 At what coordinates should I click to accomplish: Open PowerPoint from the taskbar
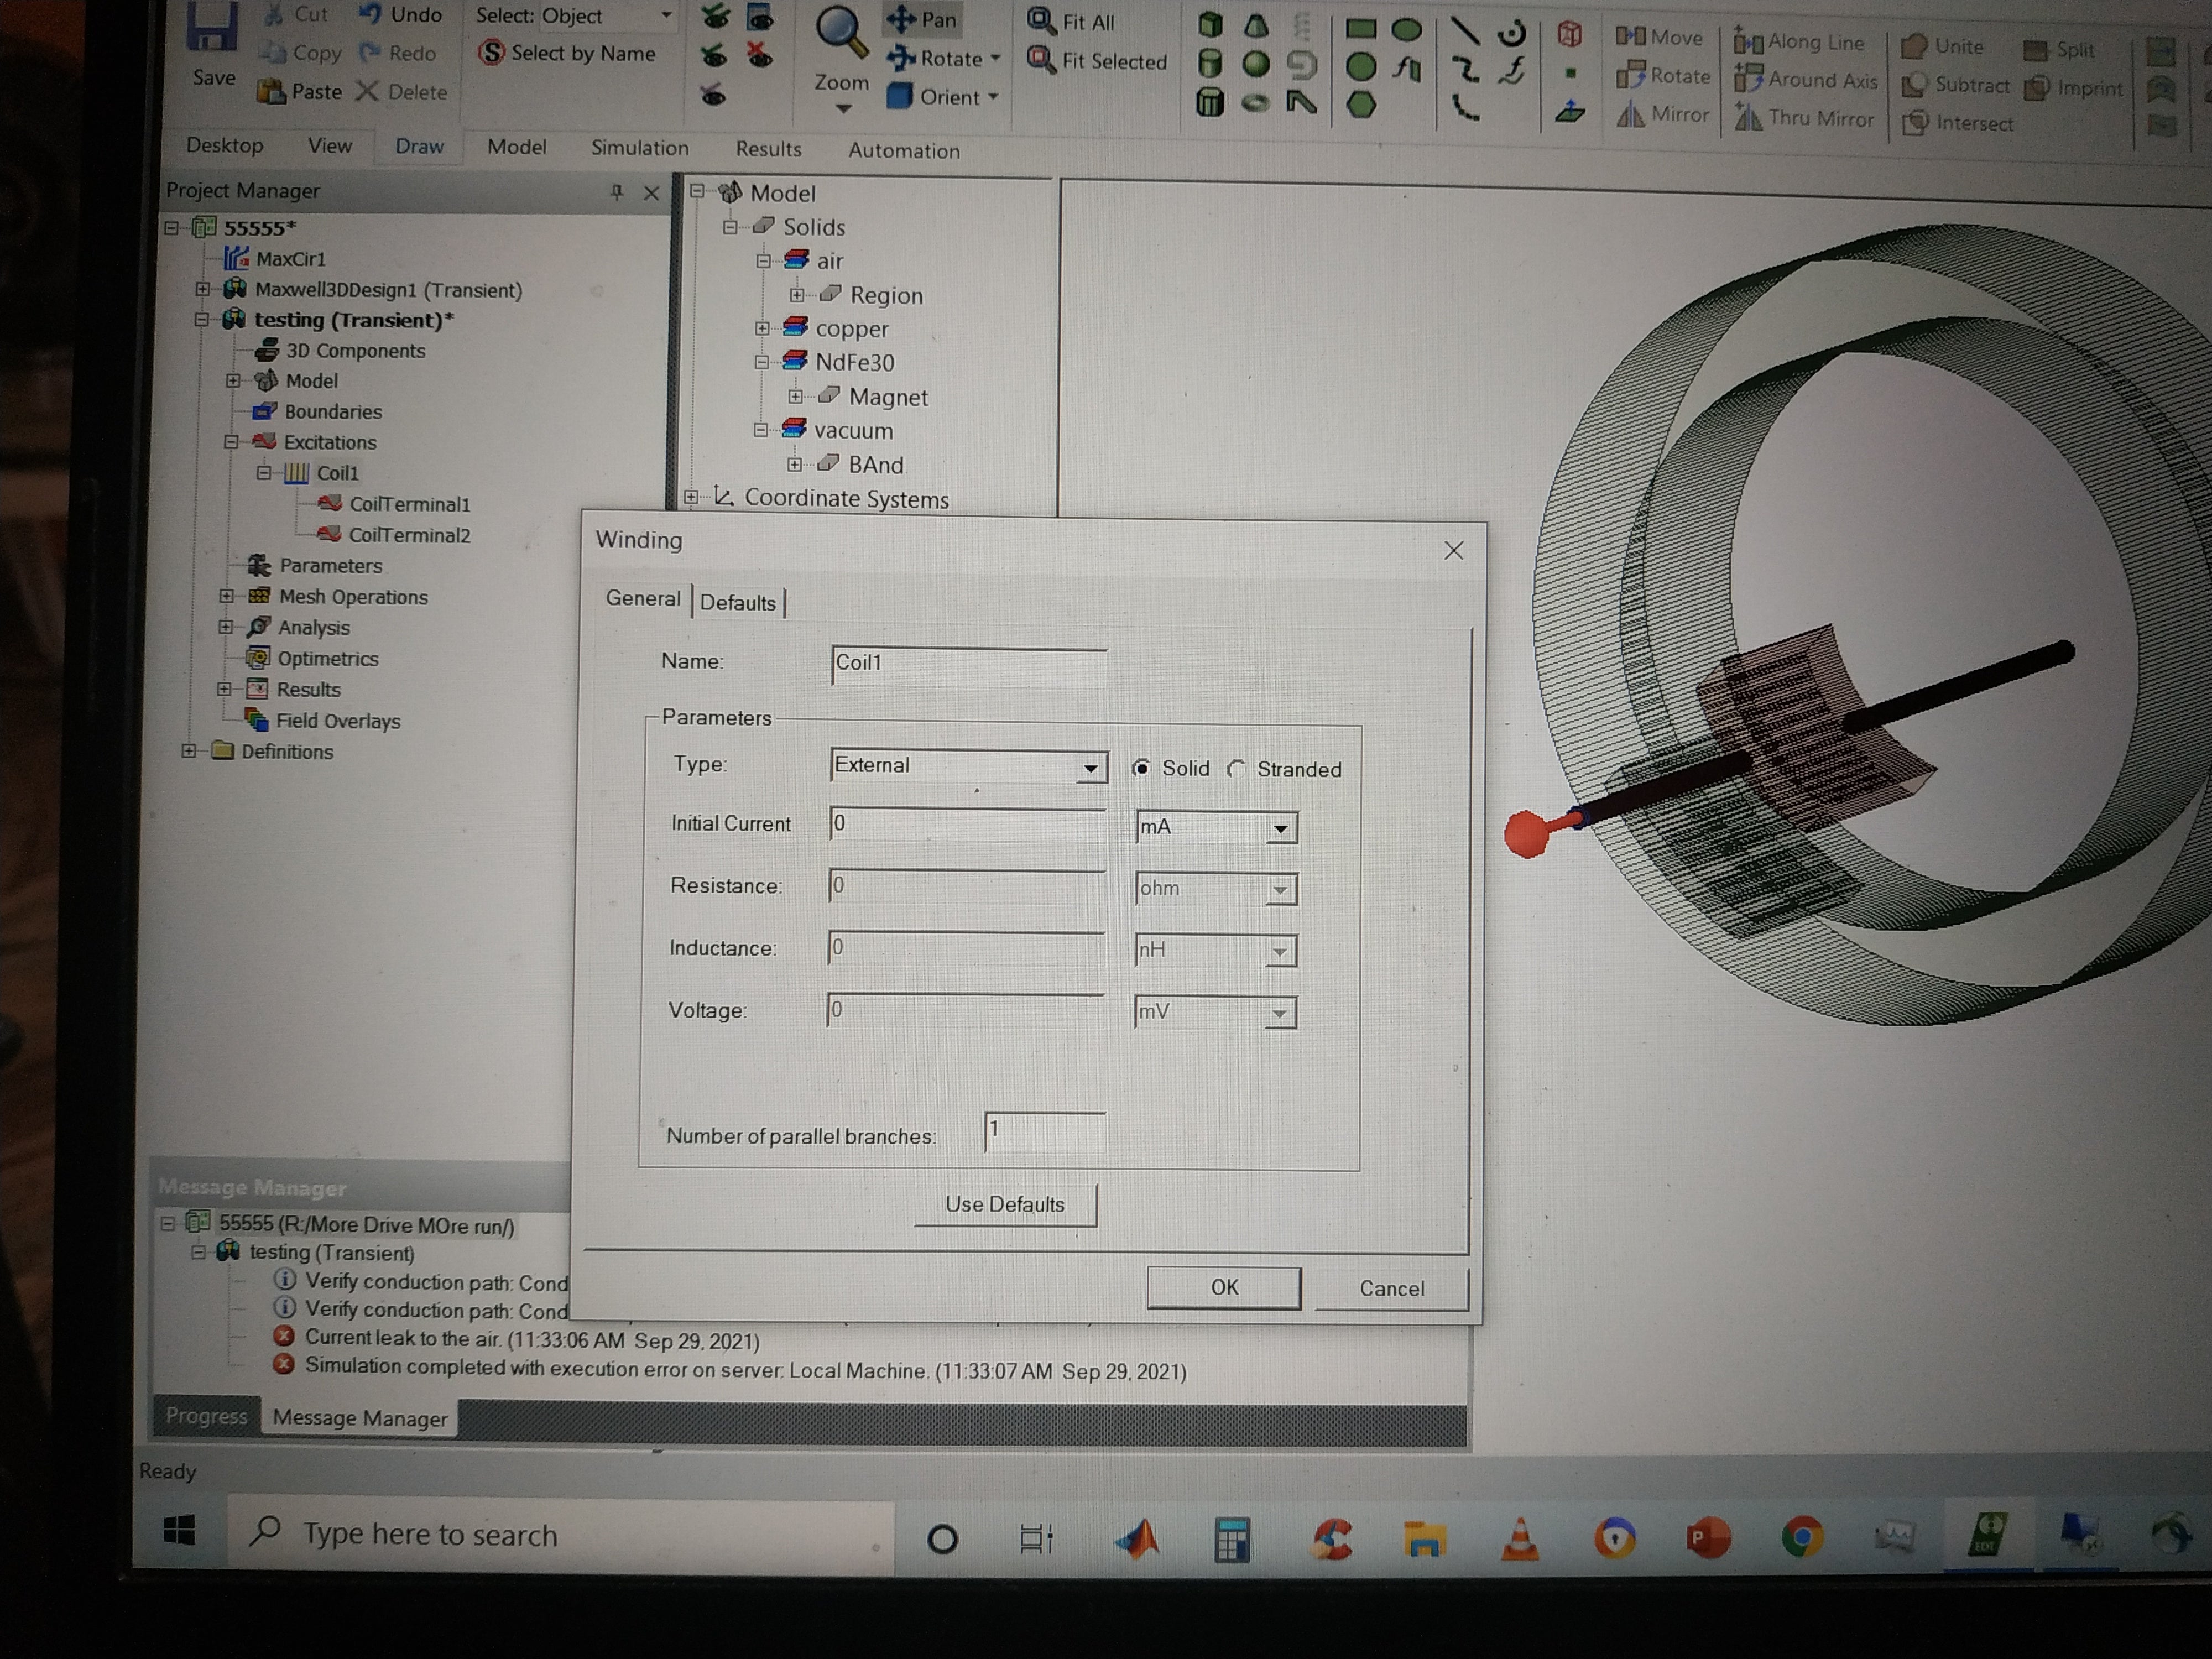click(1708, 1538)
